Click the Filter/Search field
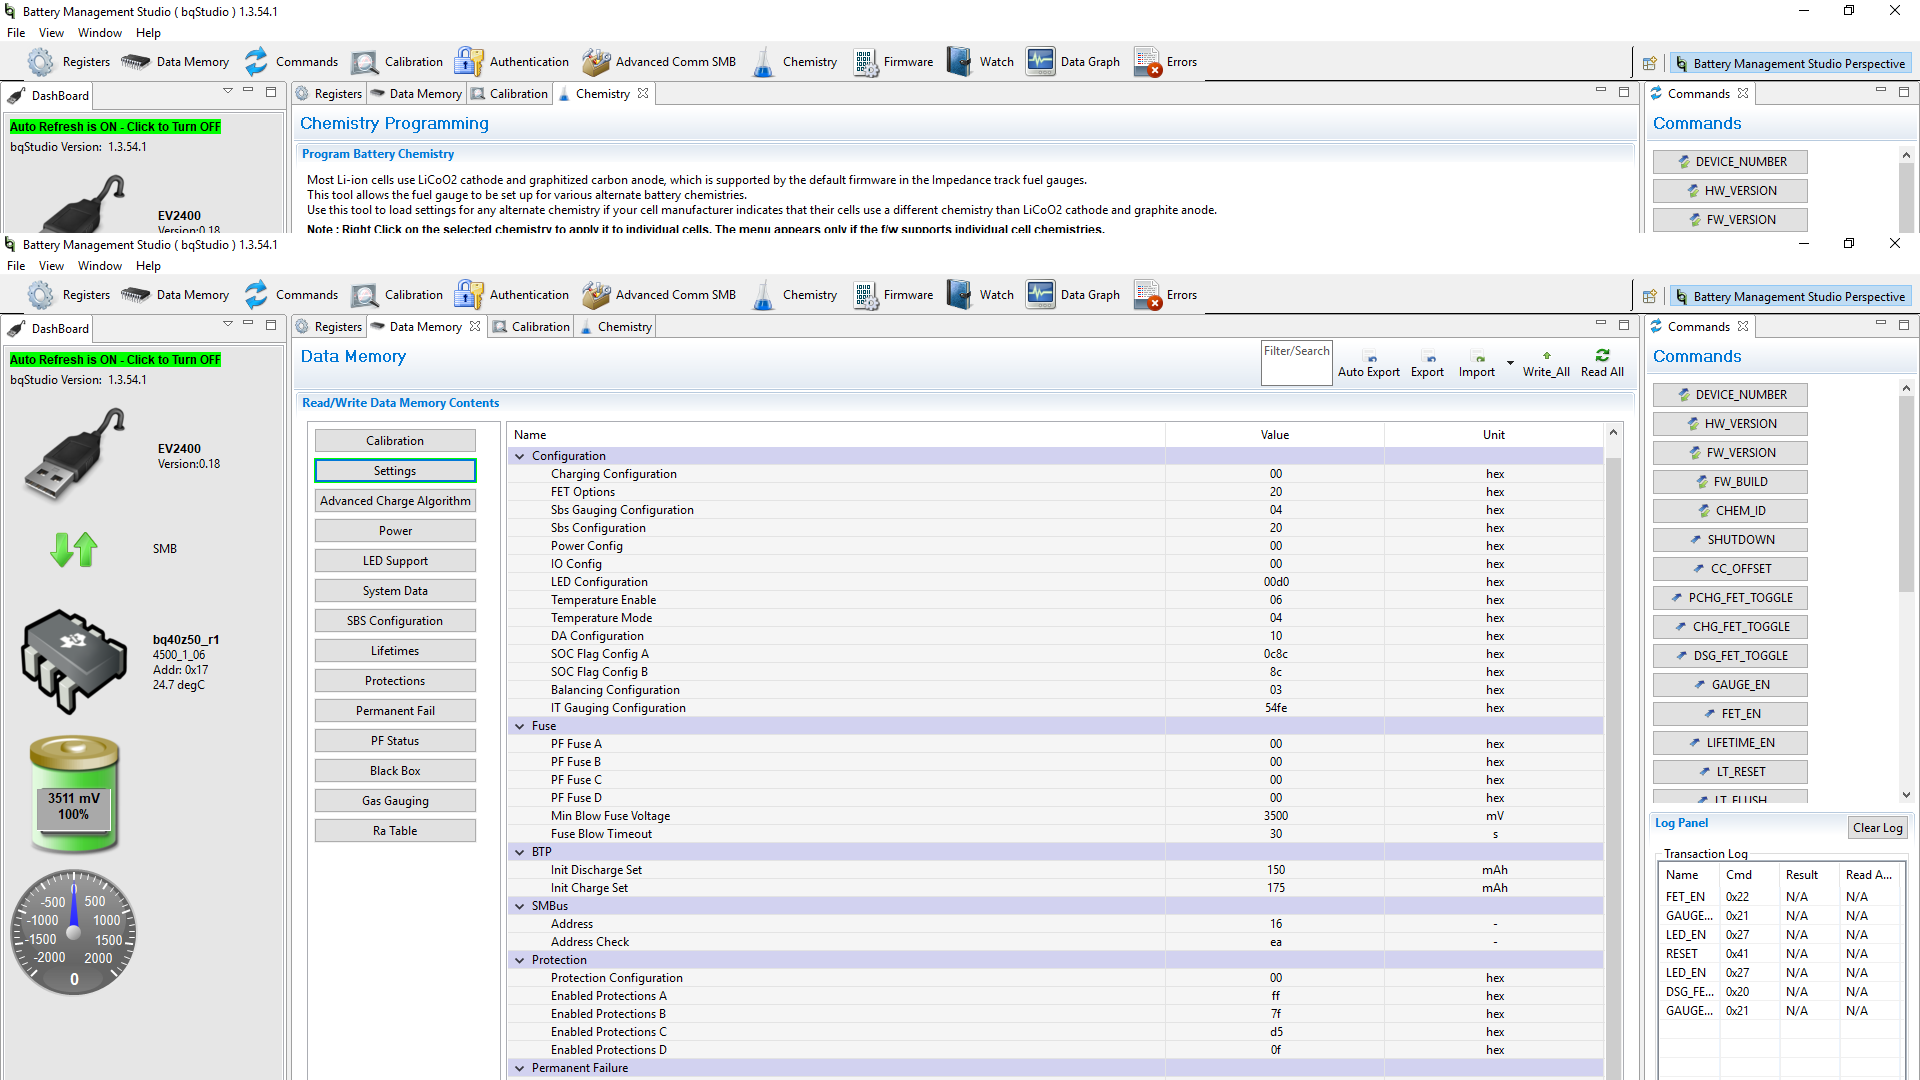Viewport: 1920px width, 1080px height. click(x=1297, y=363)
